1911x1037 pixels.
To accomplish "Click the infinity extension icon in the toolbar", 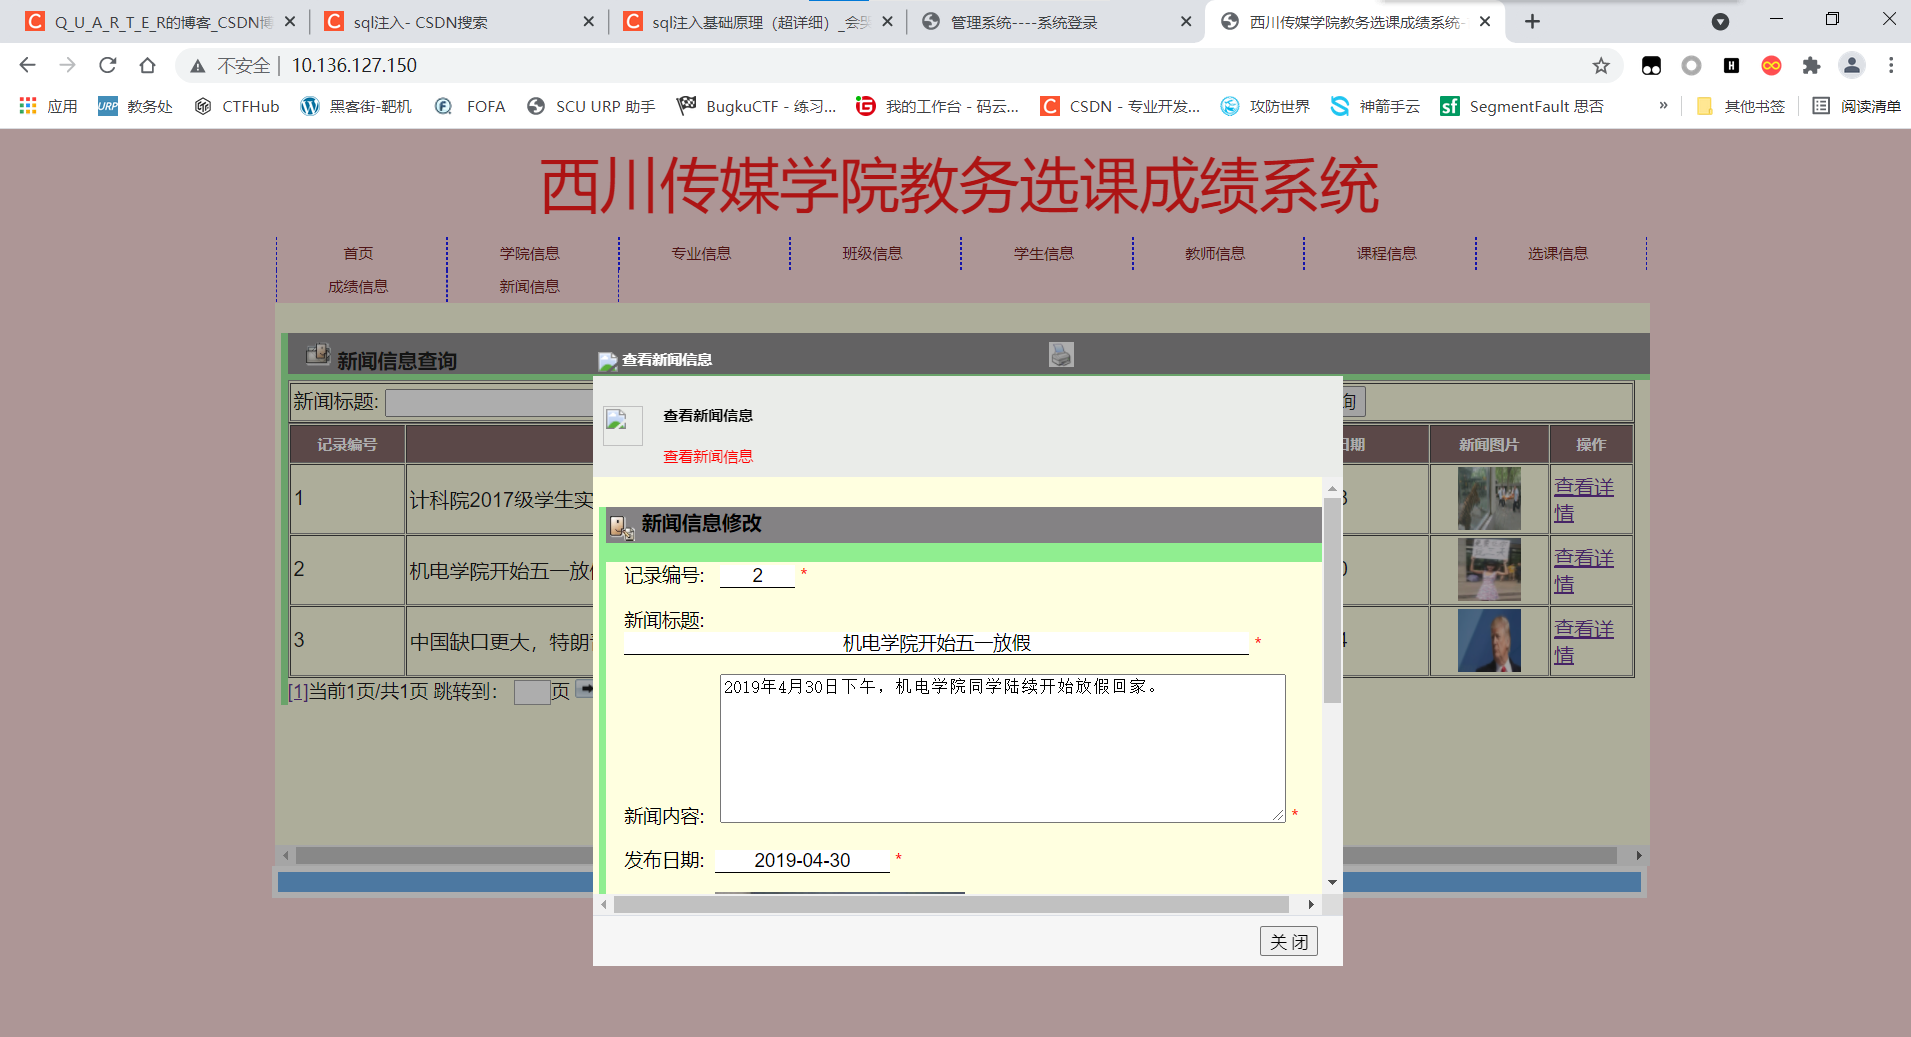I will pyautogui.click(x=1771, y=66).
